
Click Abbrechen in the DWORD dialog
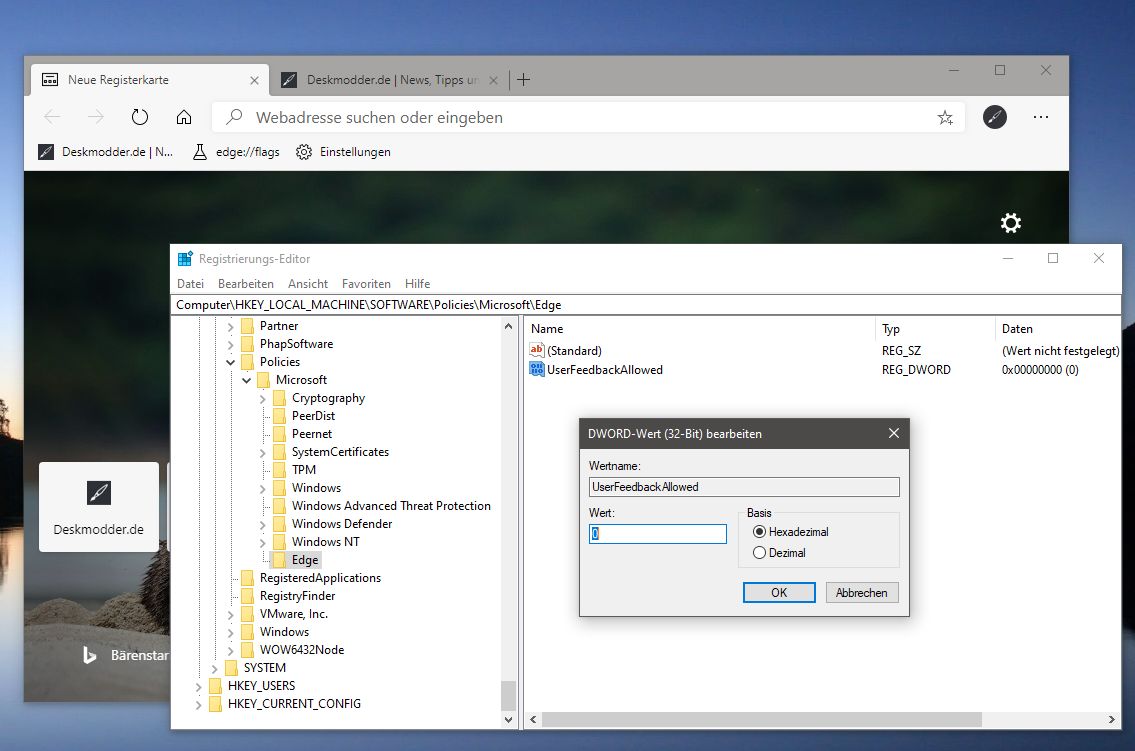pyautogui.click(x=861, y=593)
